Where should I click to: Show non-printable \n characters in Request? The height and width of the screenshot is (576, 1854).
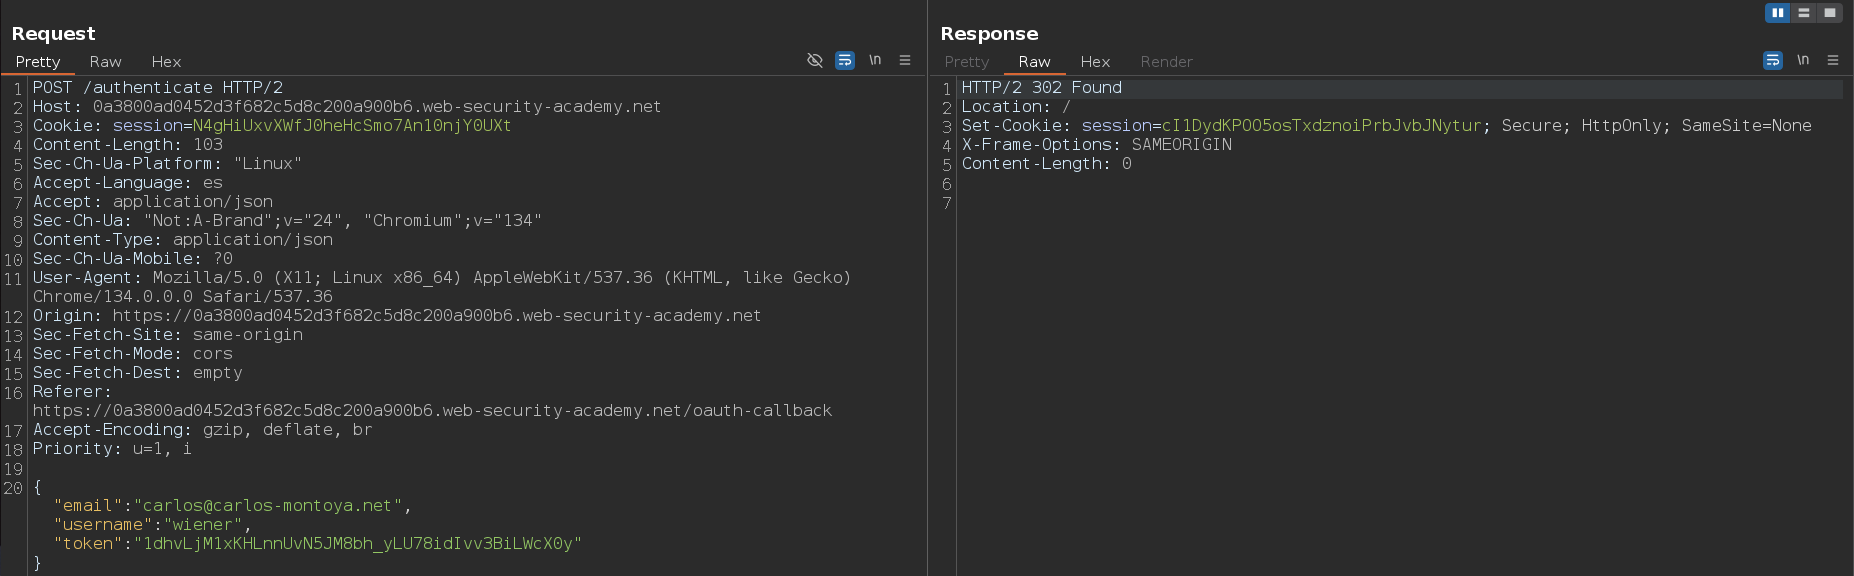point(875,61)
